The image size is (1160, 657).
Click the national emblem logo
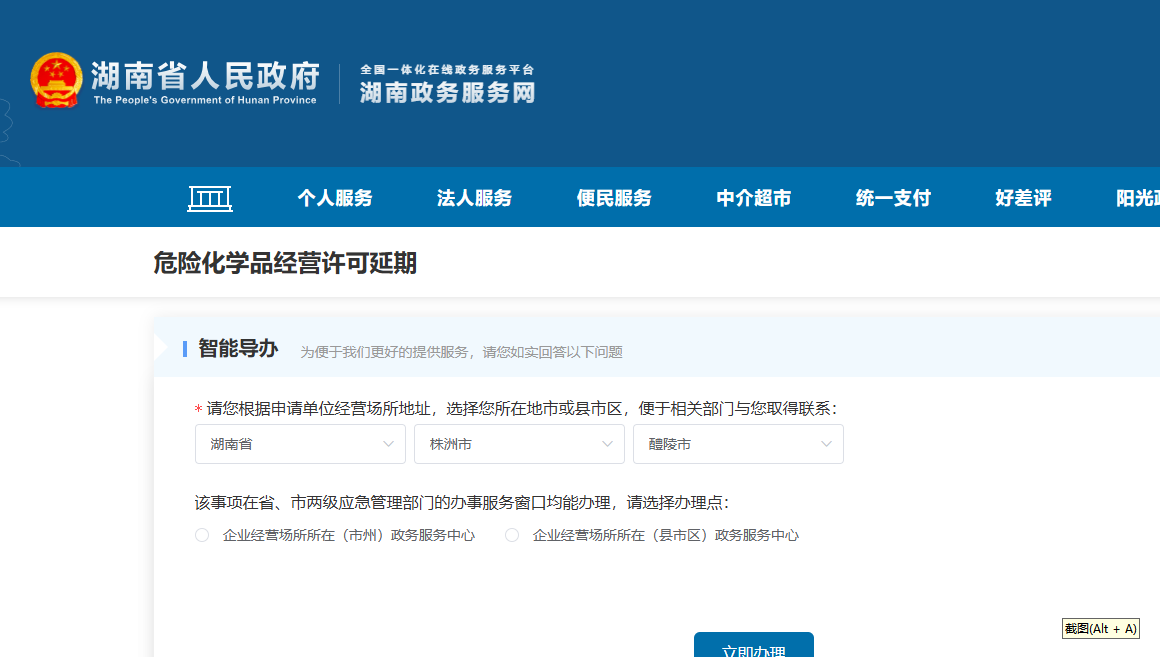click(x=56, y=81)
